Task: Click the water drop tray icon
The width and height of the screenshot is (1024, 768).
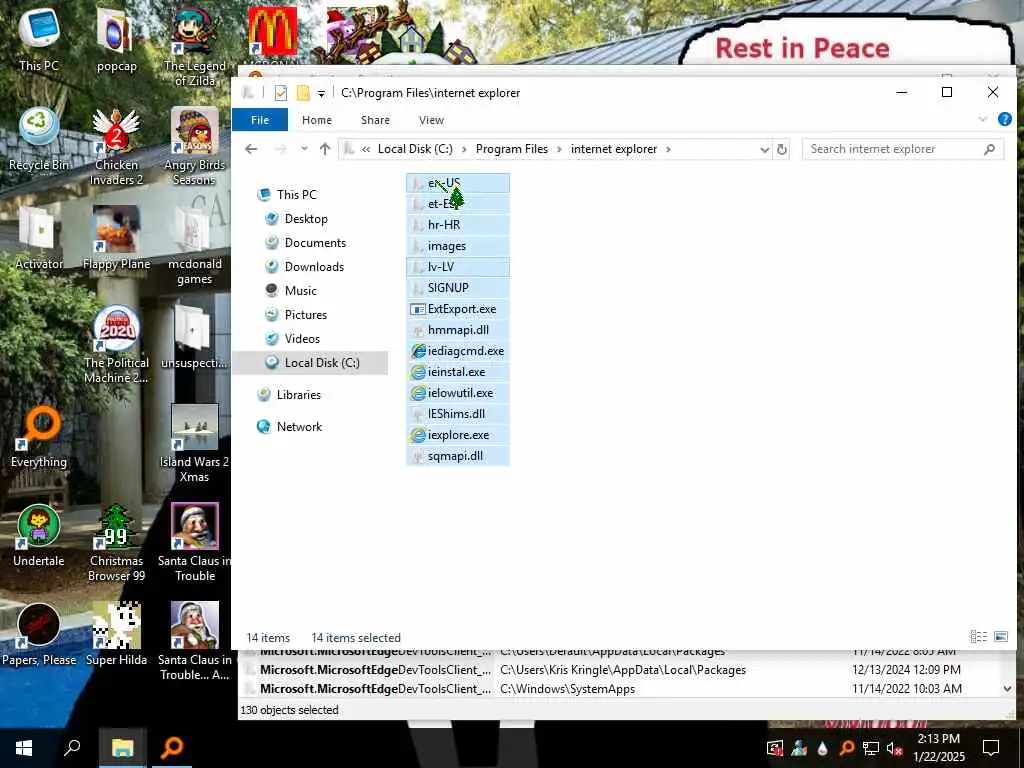Action: click(823, 748)
